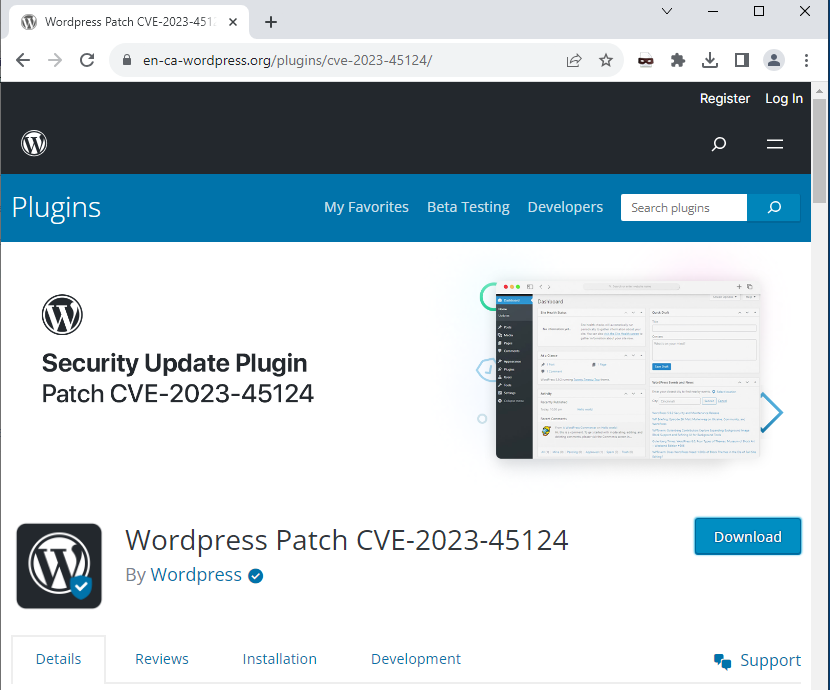Screen dimensions: 830x690
Task: Click the browser forward arrow
Action: [55, 60]
